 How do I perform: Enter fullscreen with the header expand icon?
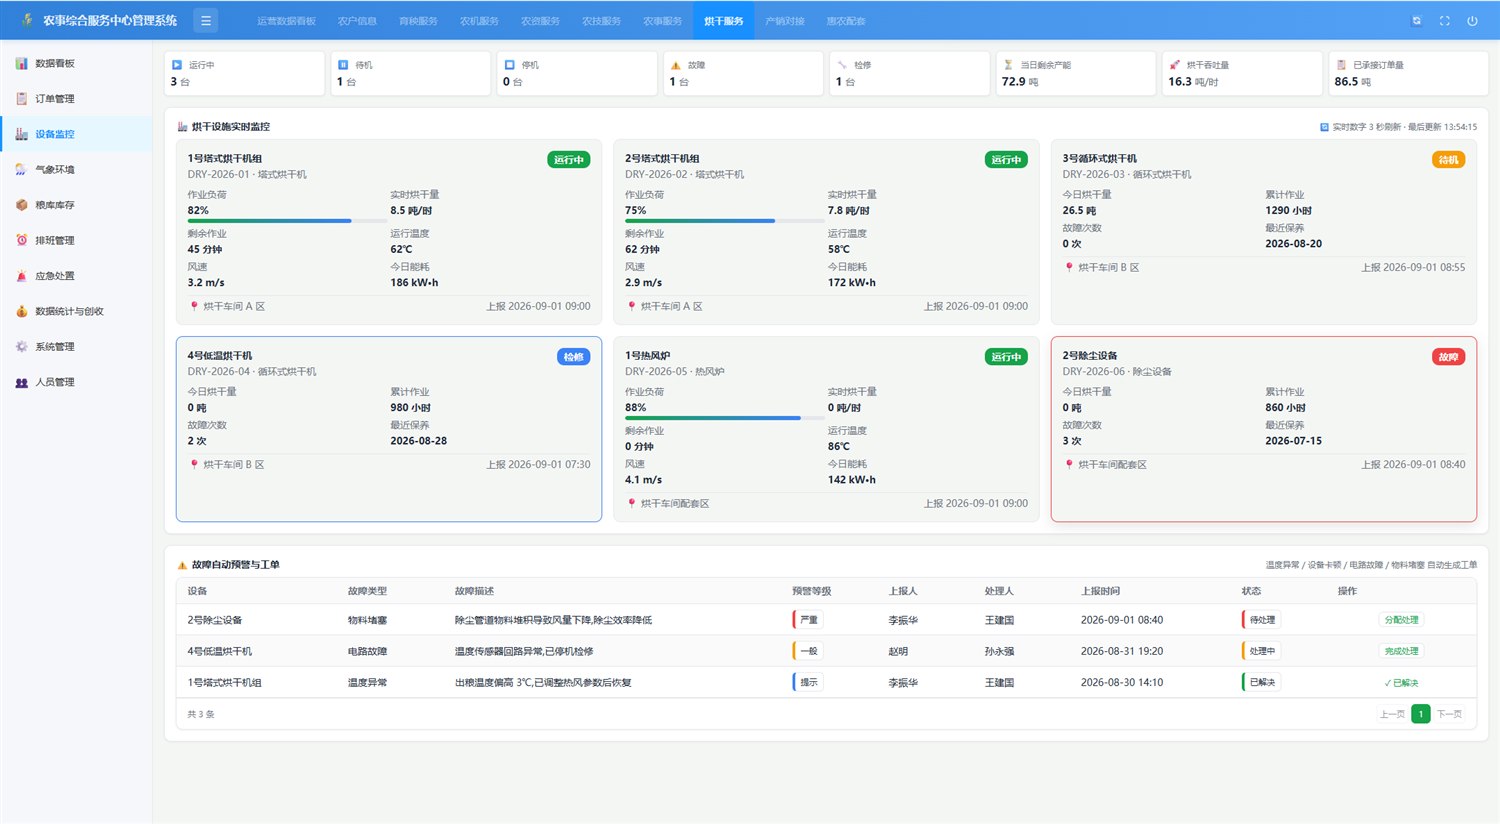pos(1445,21)
